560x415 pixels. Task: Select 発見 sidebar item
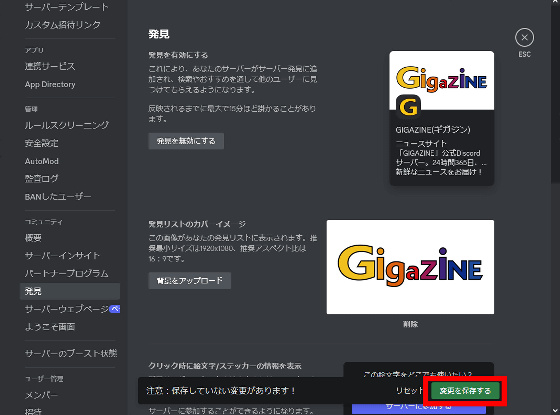70,291
